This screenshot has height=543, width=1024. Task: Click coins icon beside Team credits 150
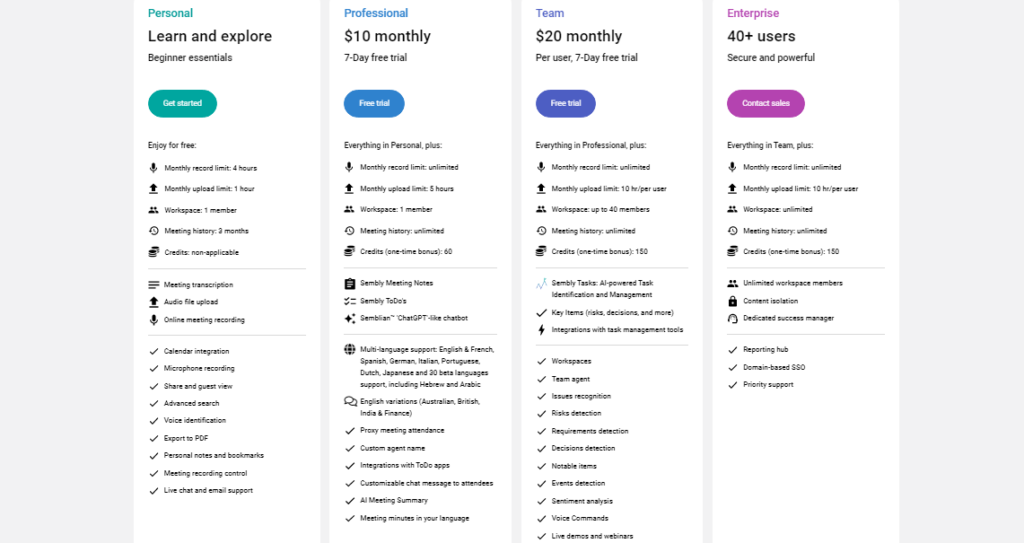click(x=541, y=251)
